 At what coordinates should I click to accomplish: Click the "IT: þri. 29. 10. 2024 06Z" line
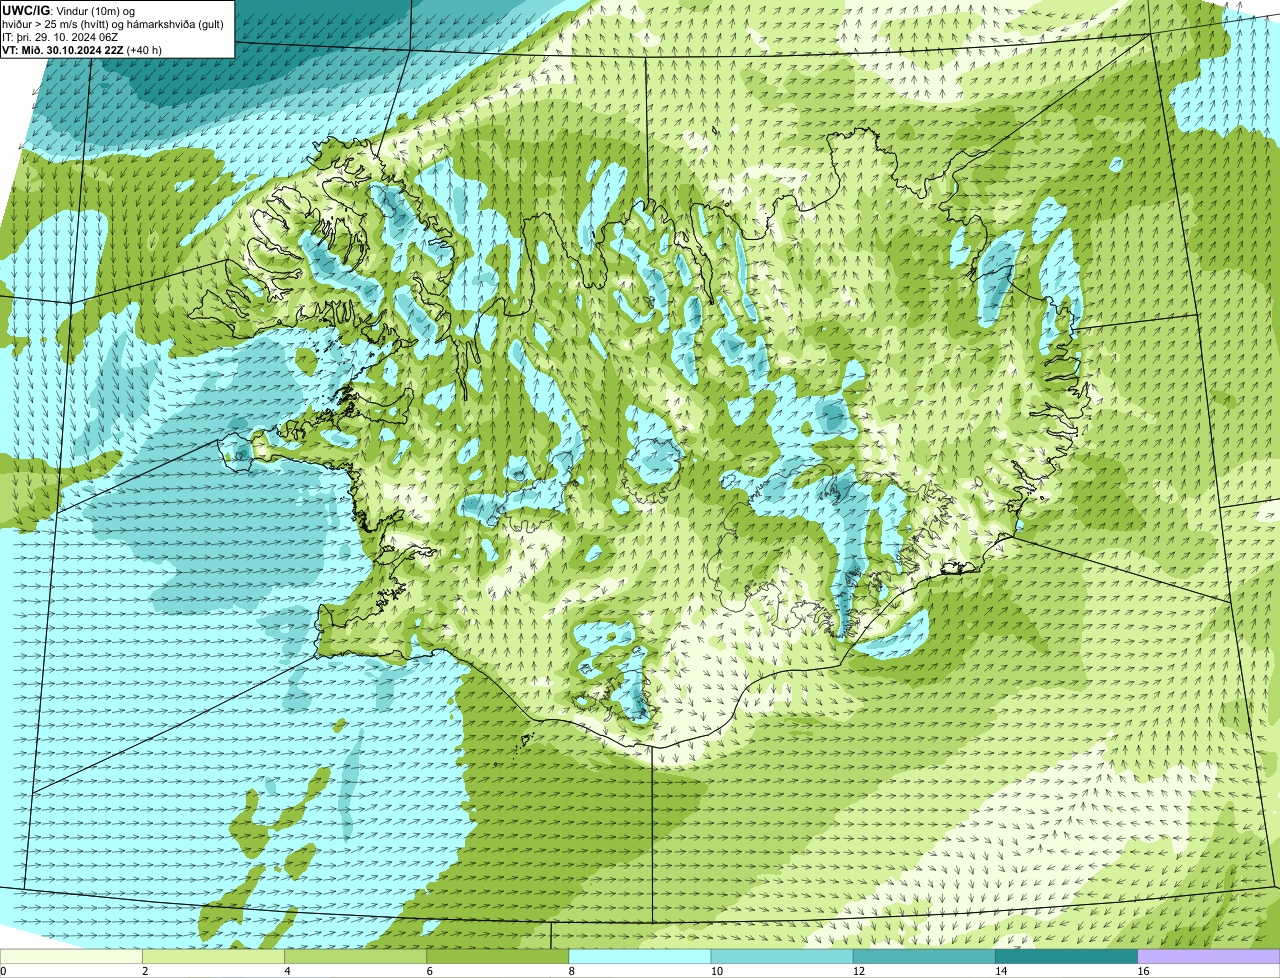(x=60, y=36)
